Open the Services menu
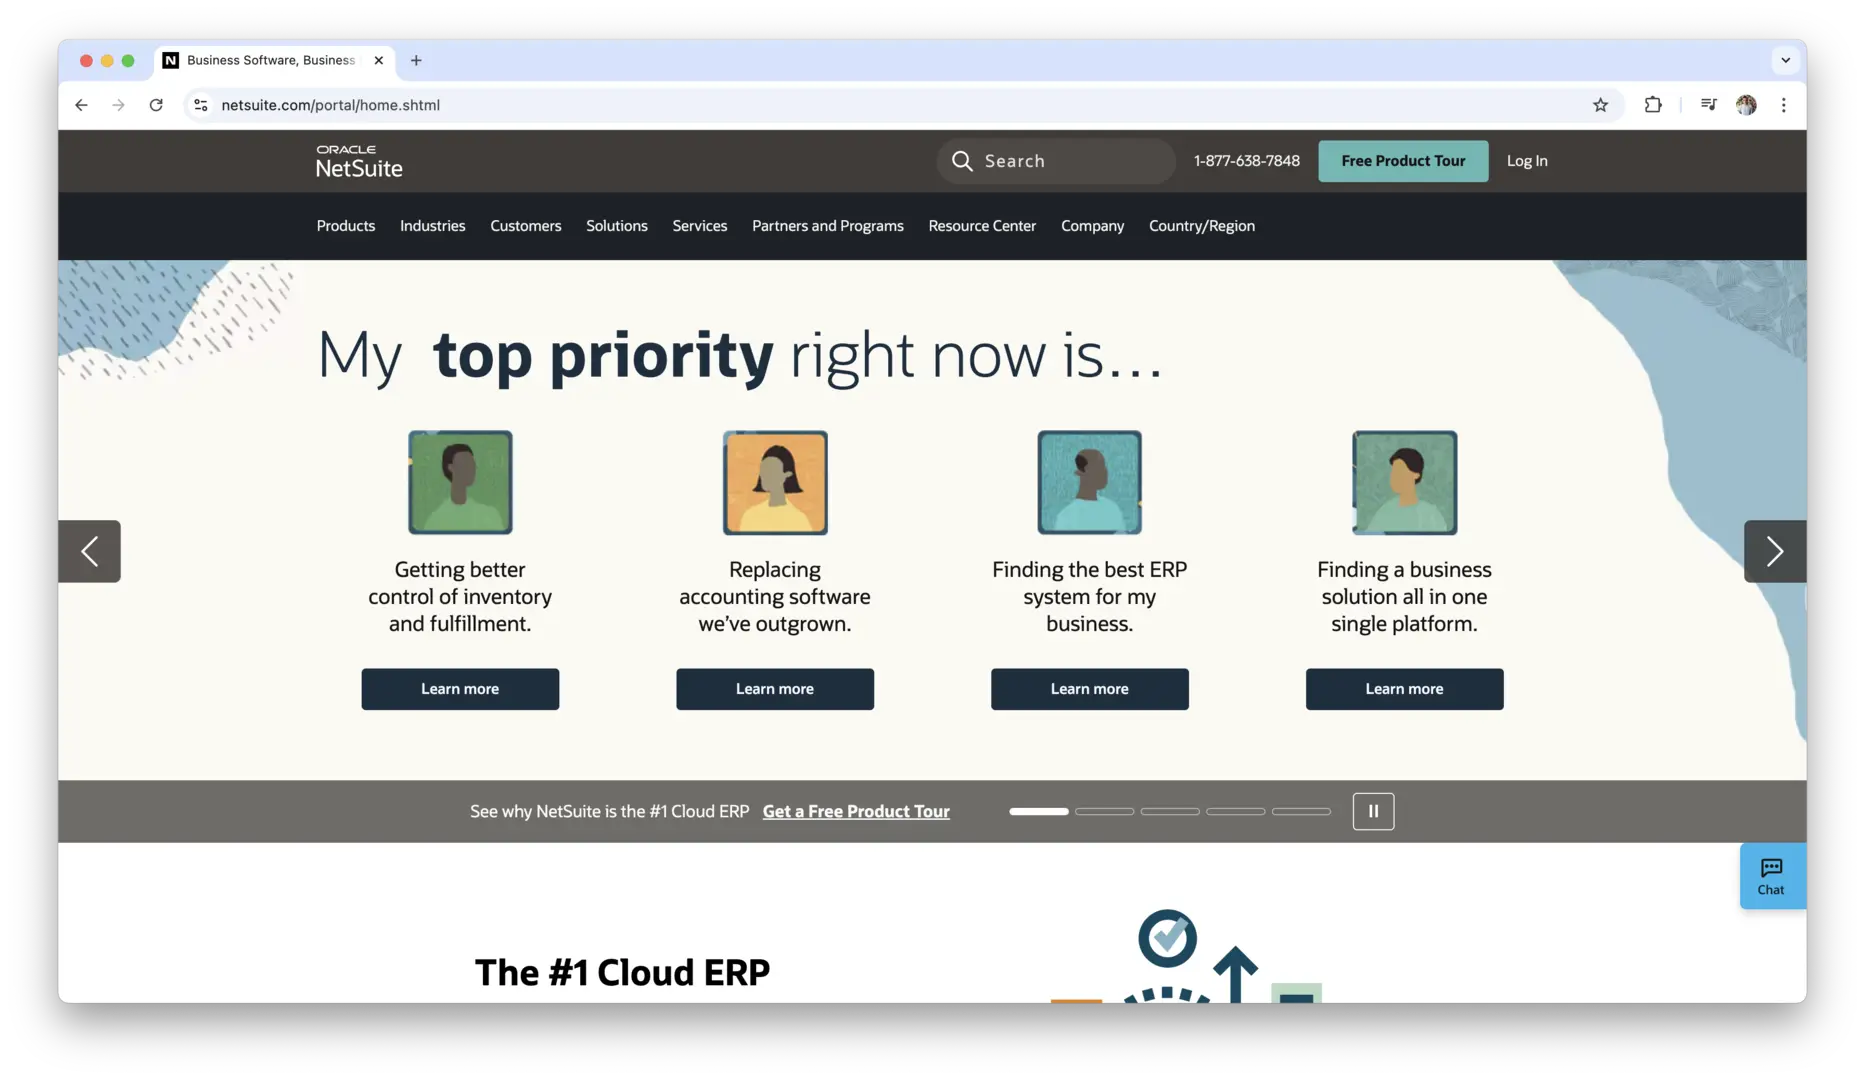1865x1080 pixels. 700,226
